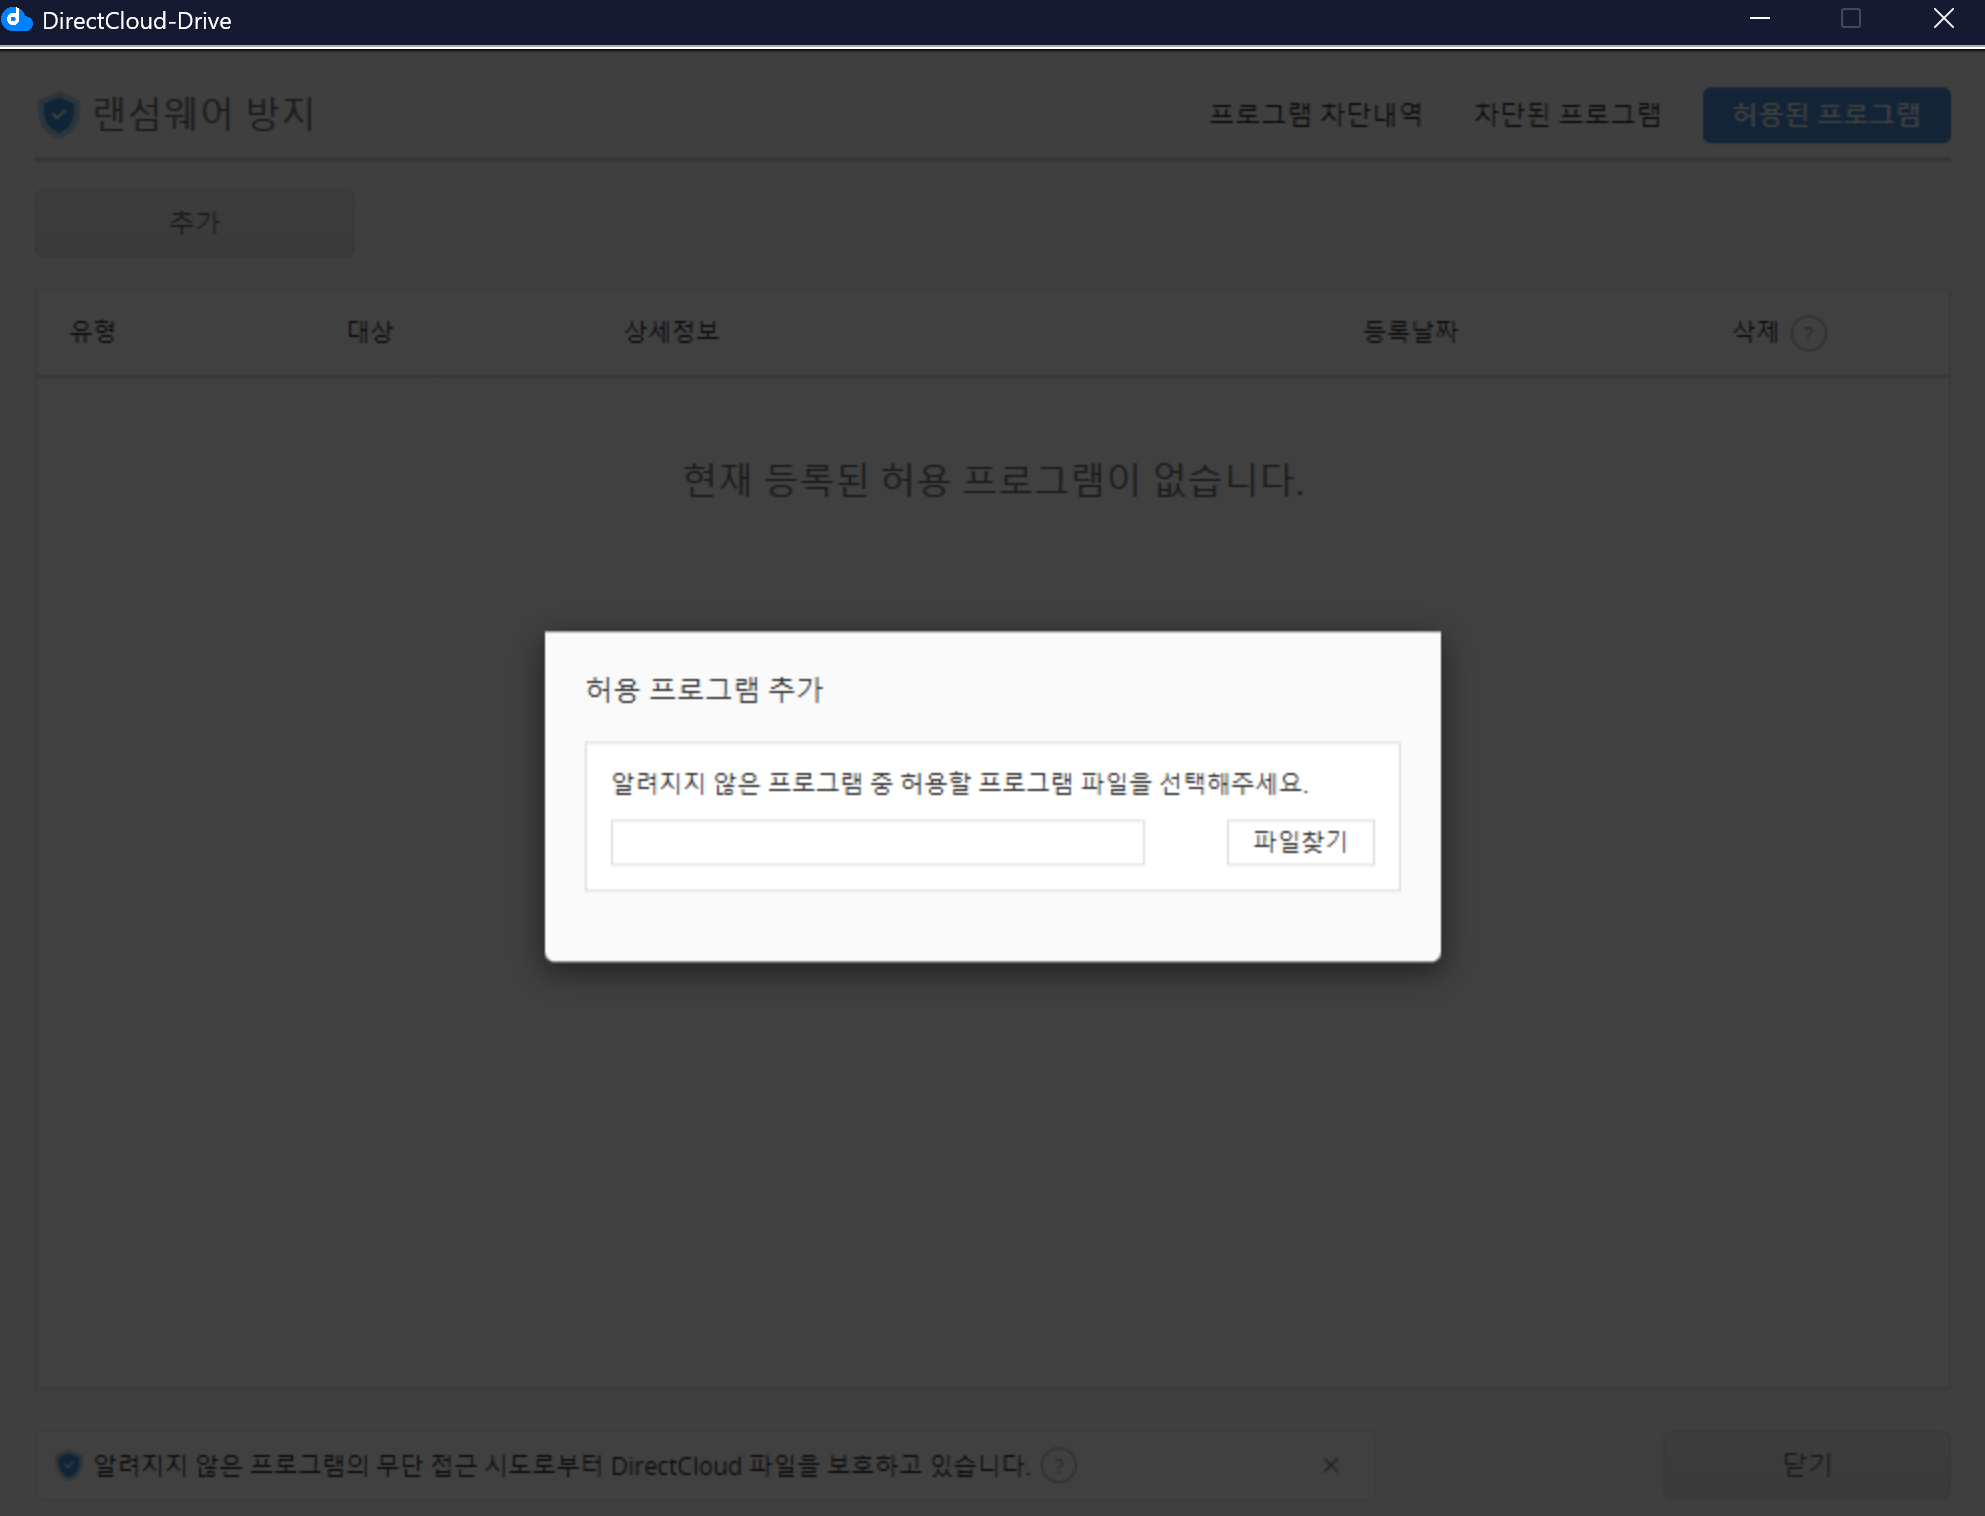This screenshot has height=1516, width=1985.
Task: Click the 파일찾기 browse button
Action: (x=1300, y=842)
